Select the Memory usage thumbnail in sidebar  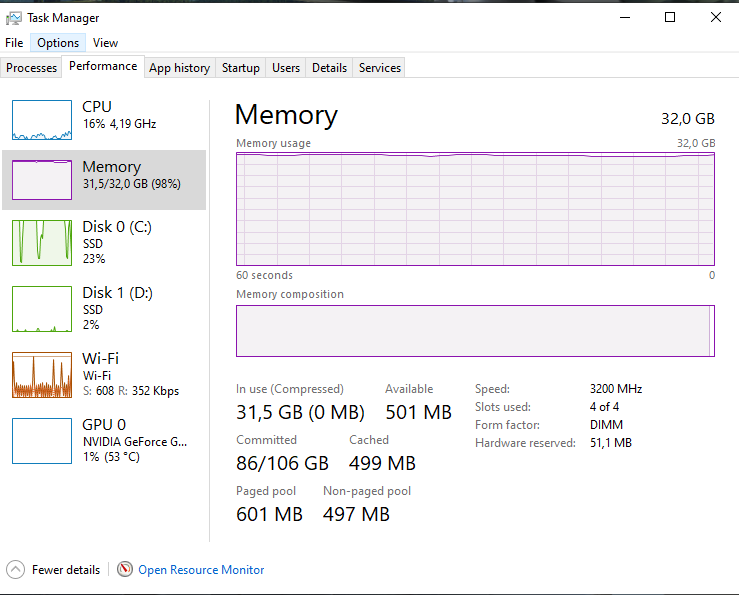click(42, 180)
